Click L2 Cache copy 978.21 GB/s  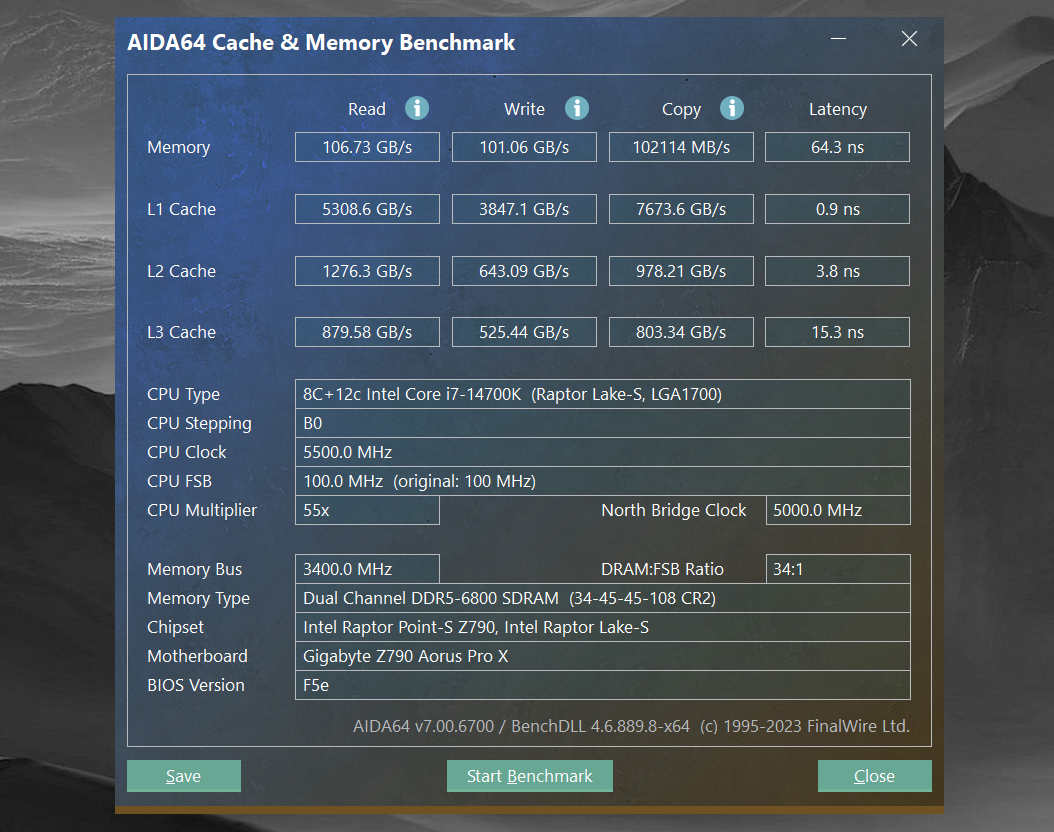[681, 271]
